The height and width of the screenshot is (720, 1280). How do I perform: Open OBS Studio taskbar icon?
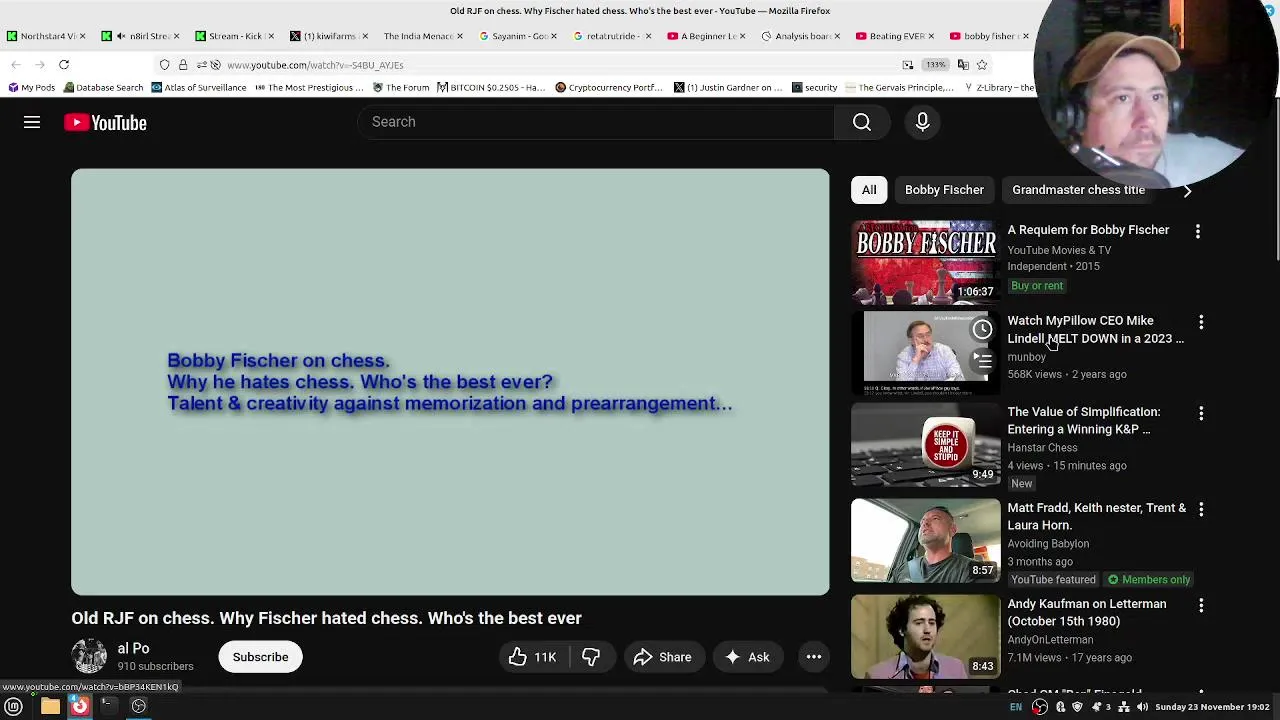pyautogui.click(x=139, y=707)
